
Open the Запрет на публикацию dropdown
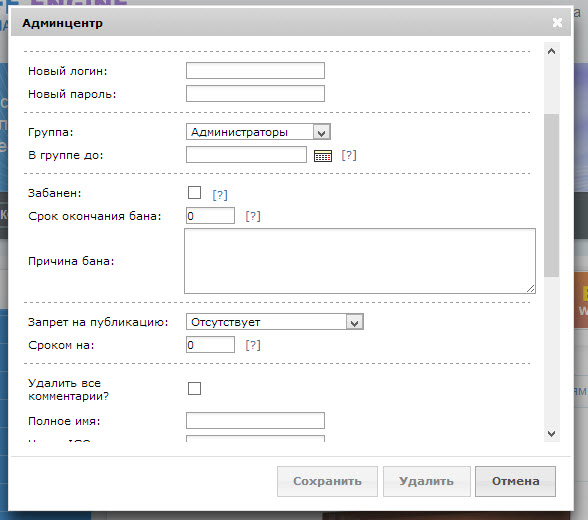coord(274,322)
